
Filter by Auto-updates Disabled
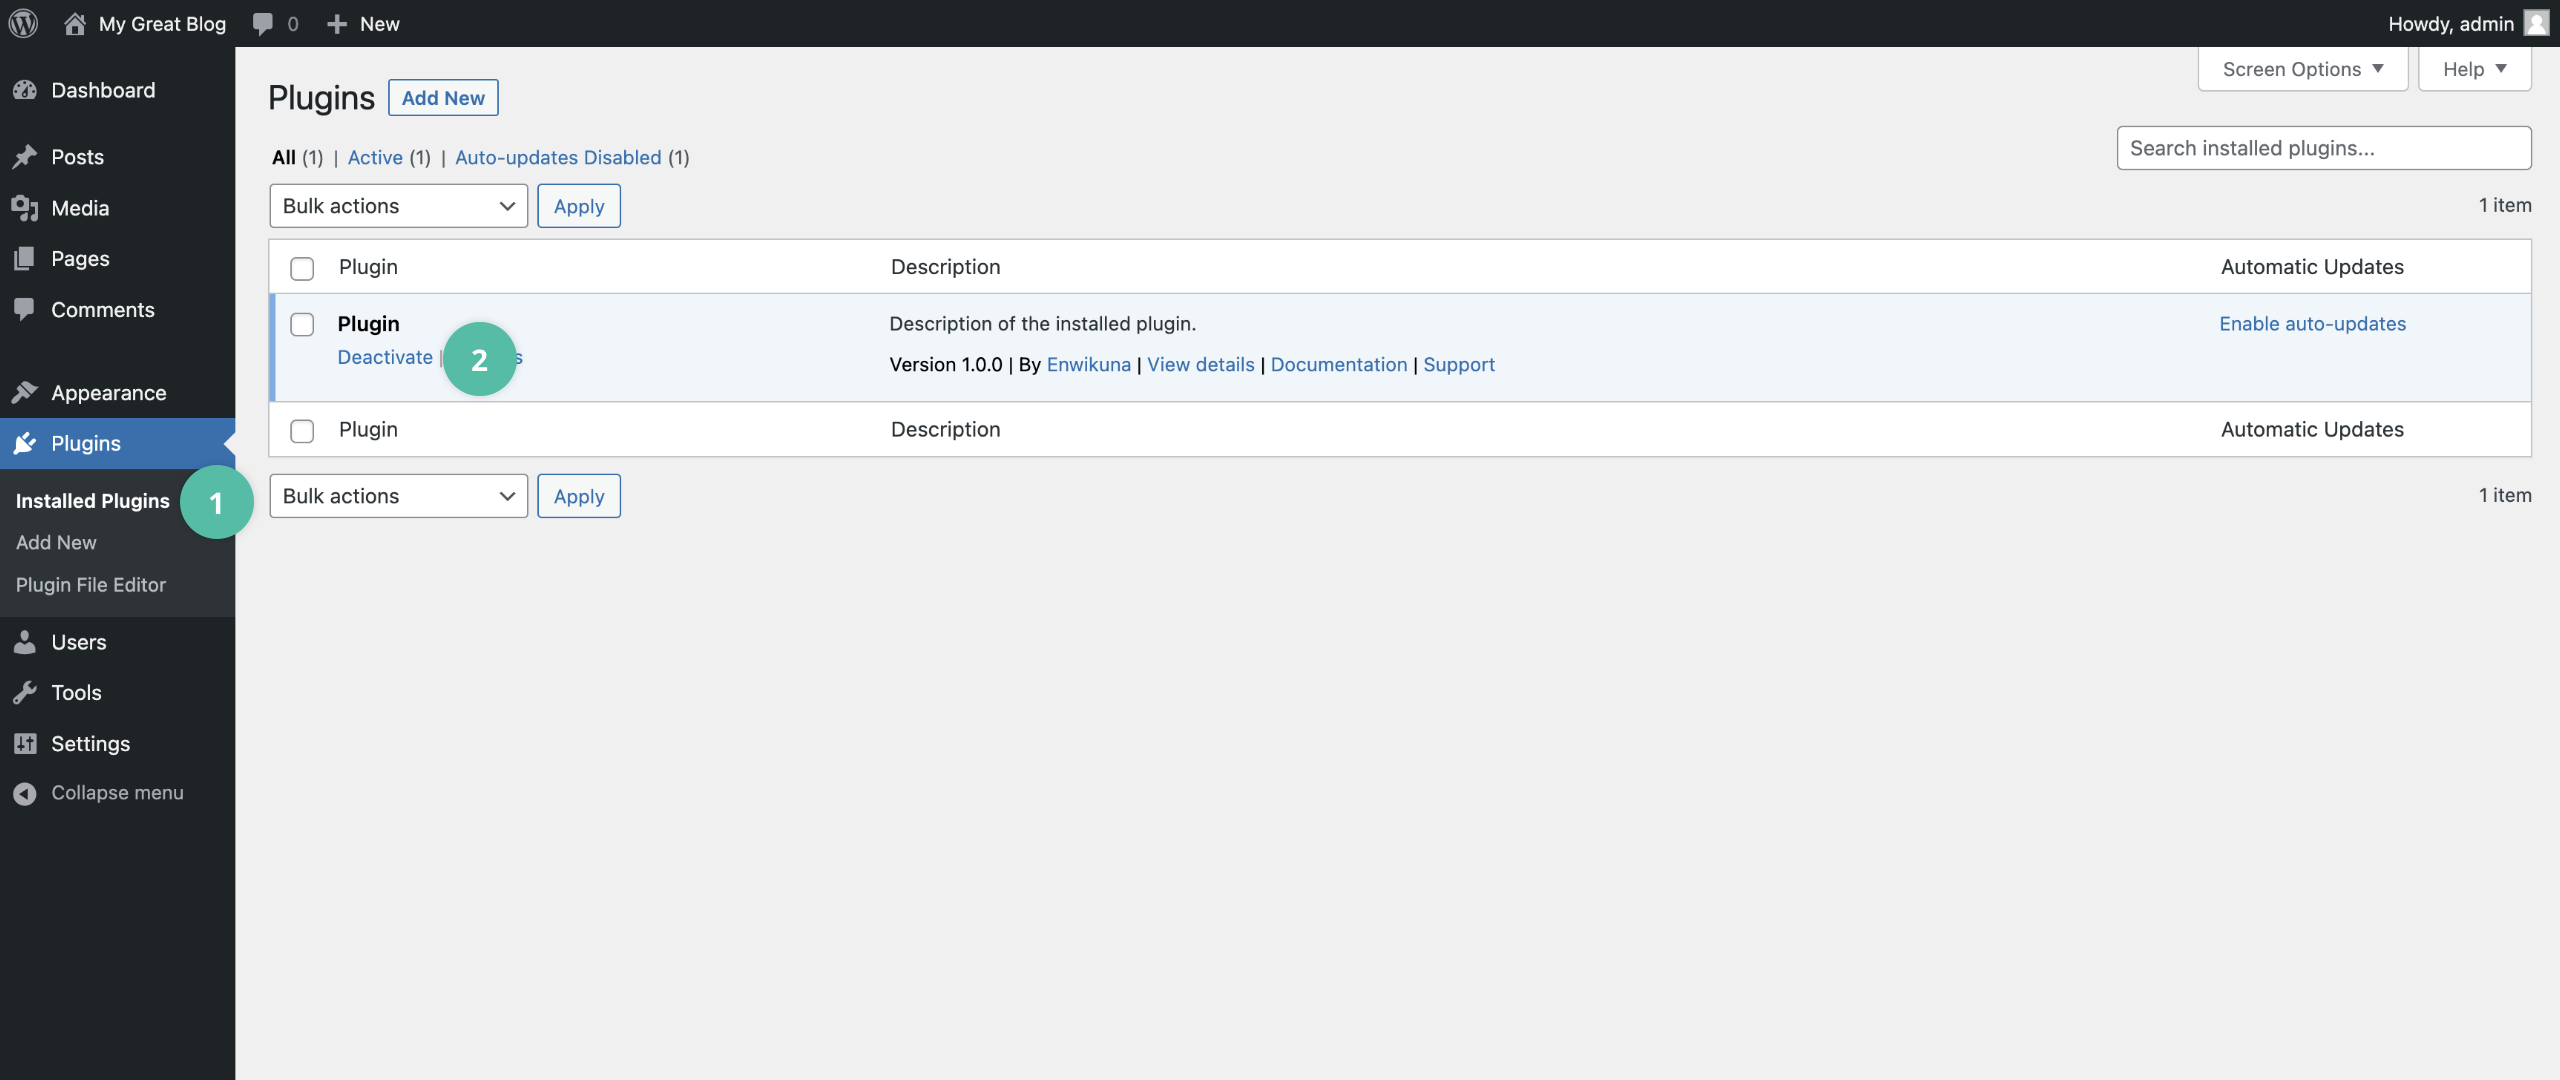pyautogui.click(x=558, y=157)
